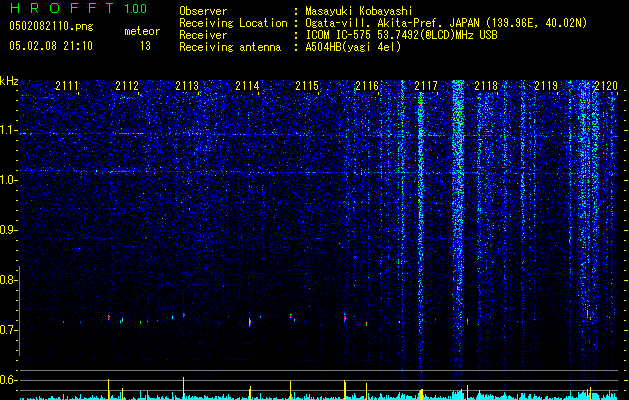Click the 1.0 kHz axis label

[8, 181]
